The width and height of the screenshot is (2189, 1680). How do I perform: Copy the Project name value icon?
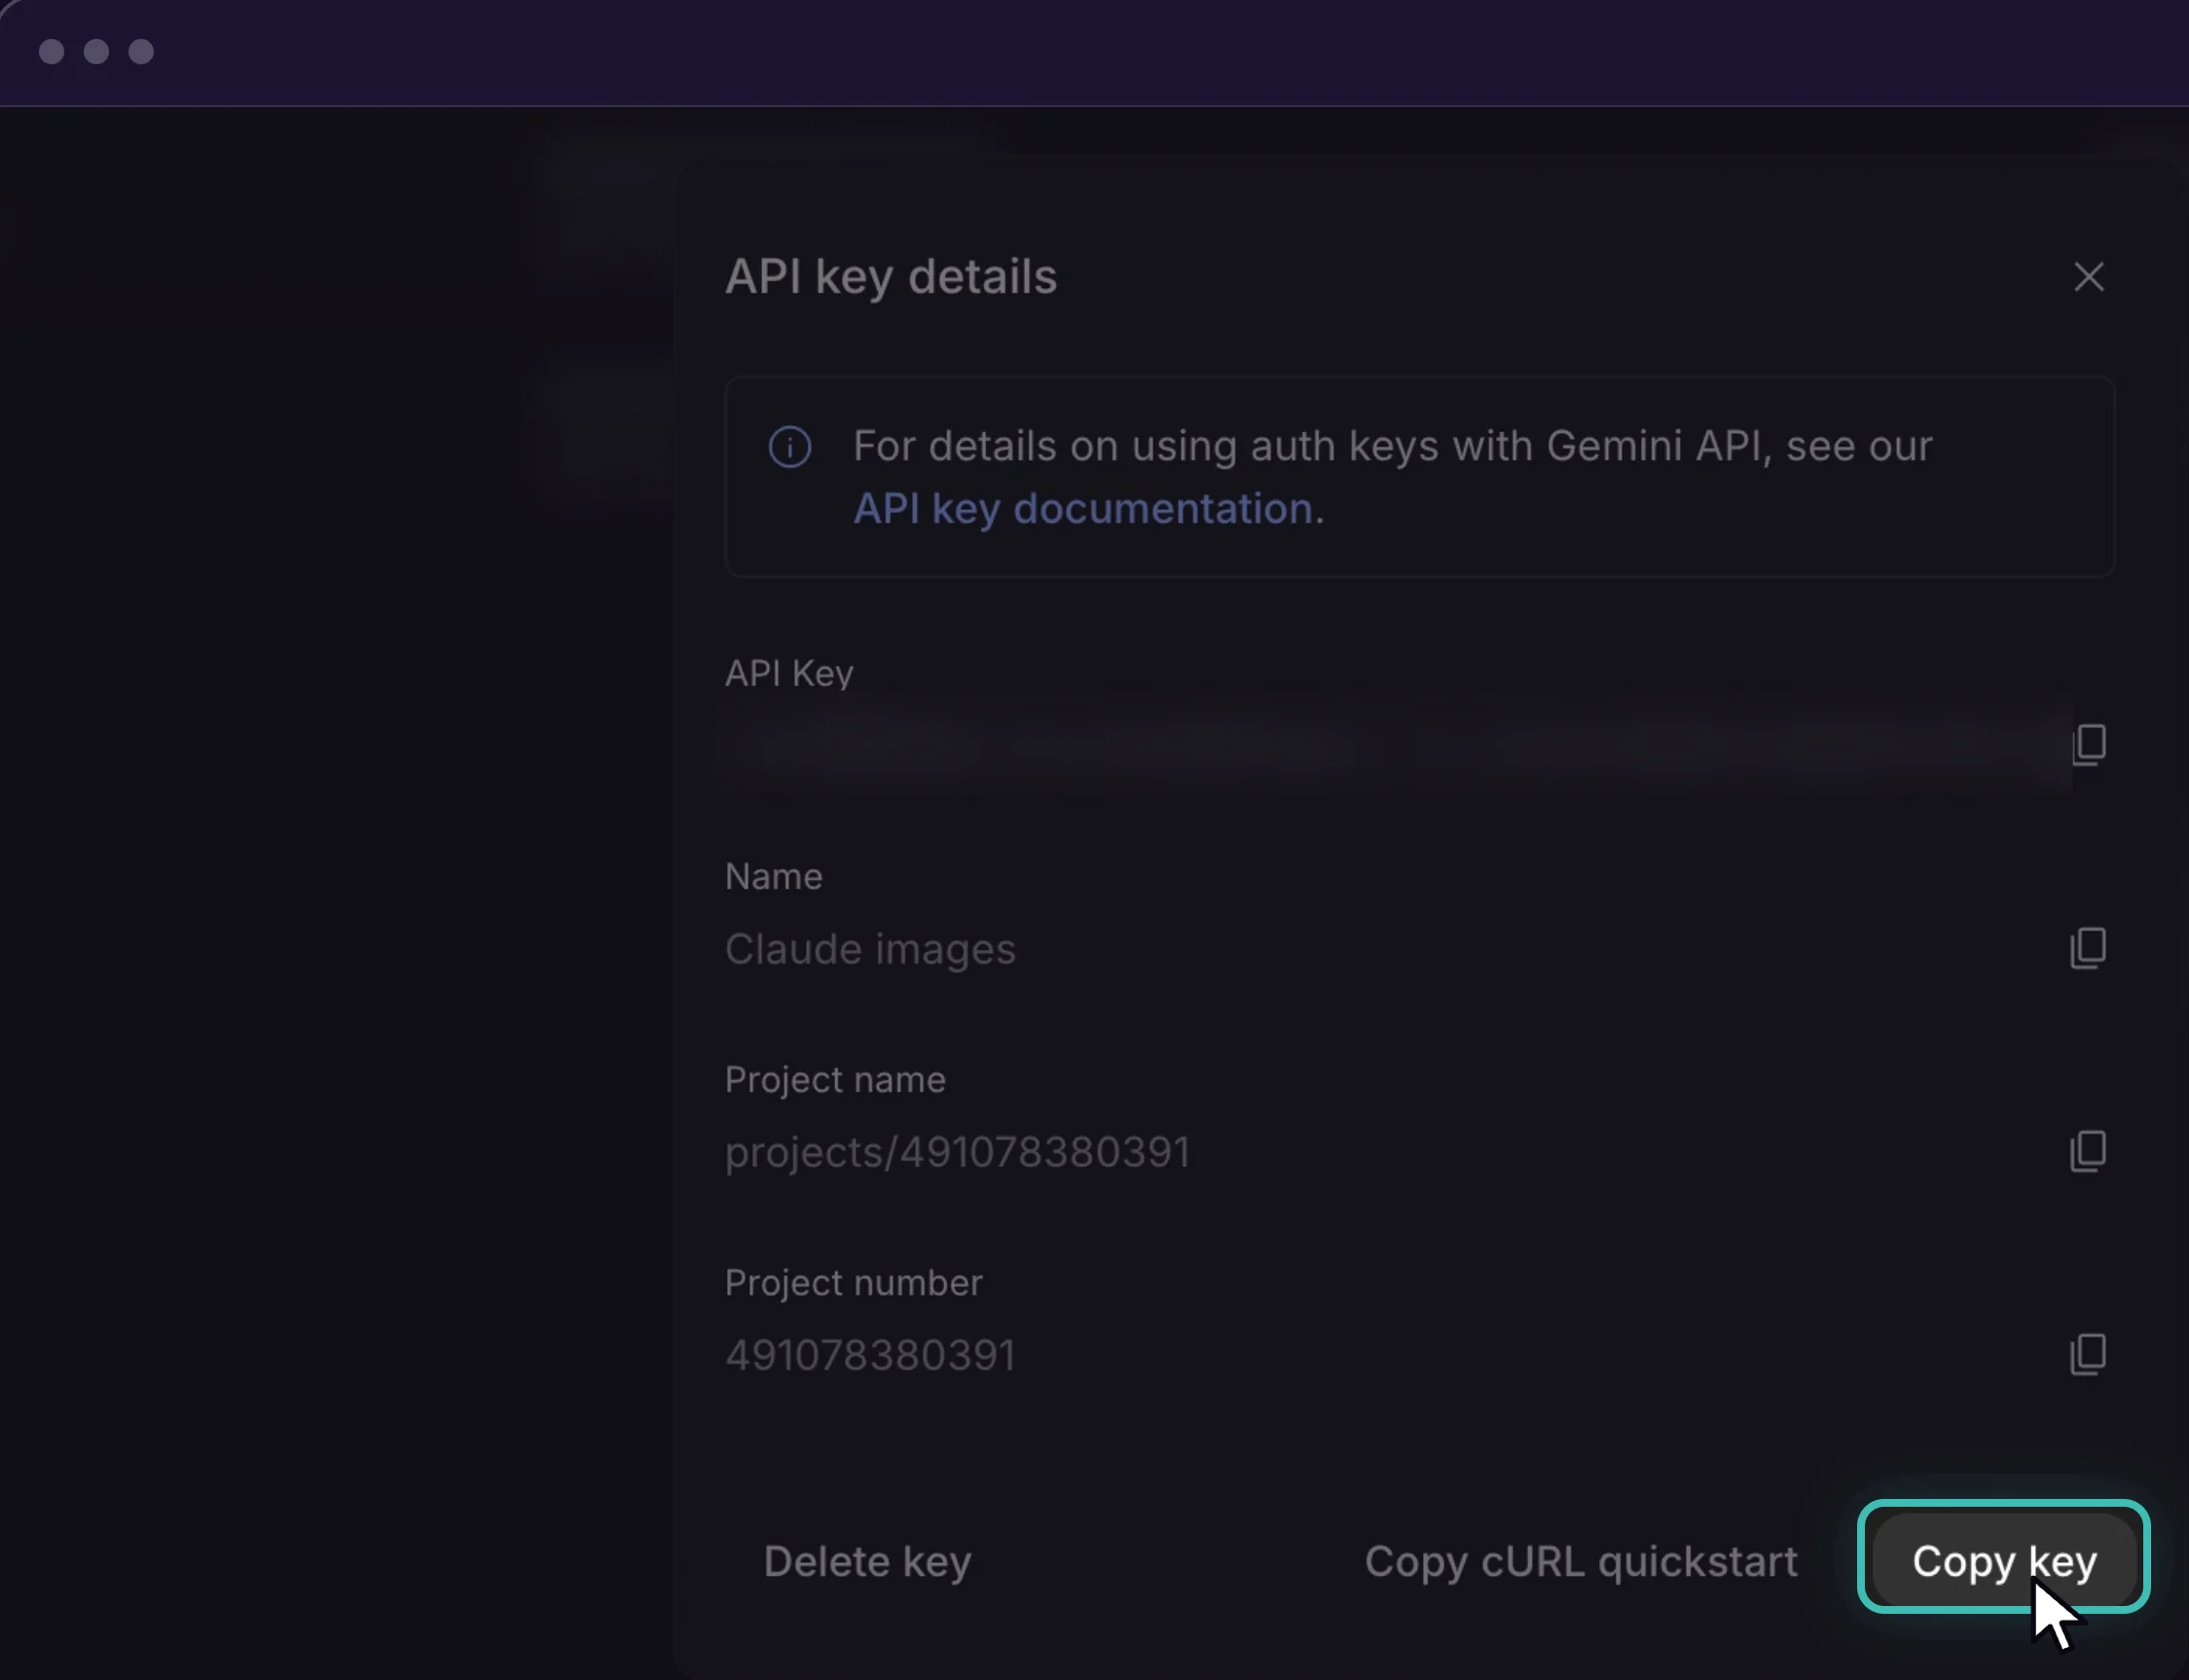[x=2087, y=1151]
